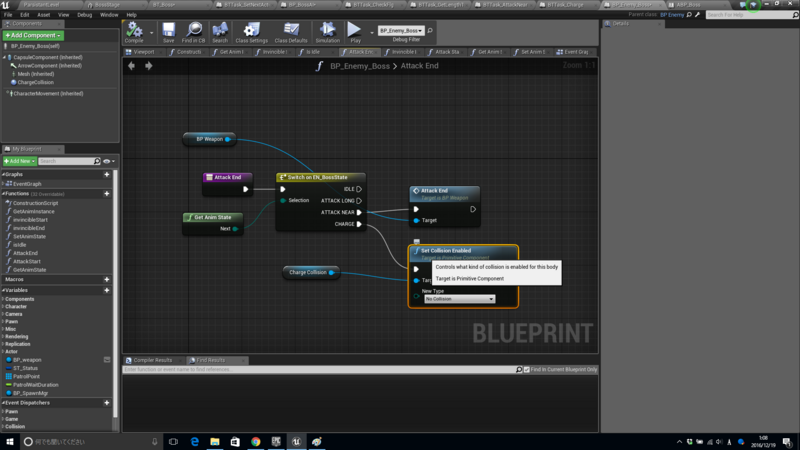Add a new event dispatcher with plus

pyautogui.click(x=107, y=403)
